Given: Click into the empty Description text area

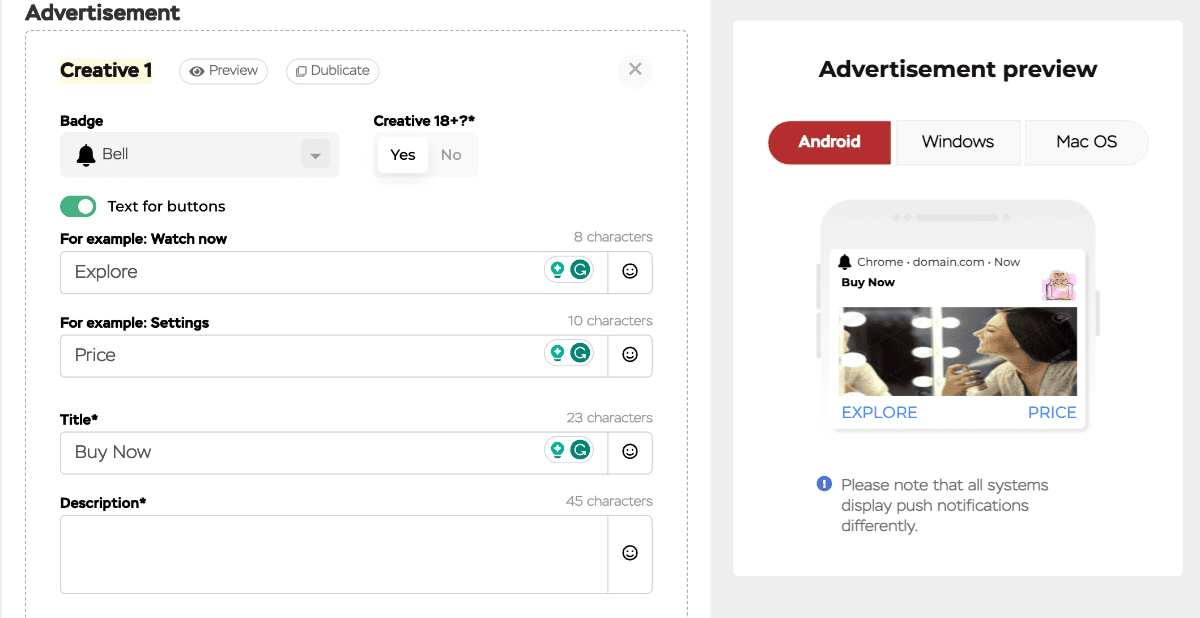Looking at the screenshot, I should point(333,554).
